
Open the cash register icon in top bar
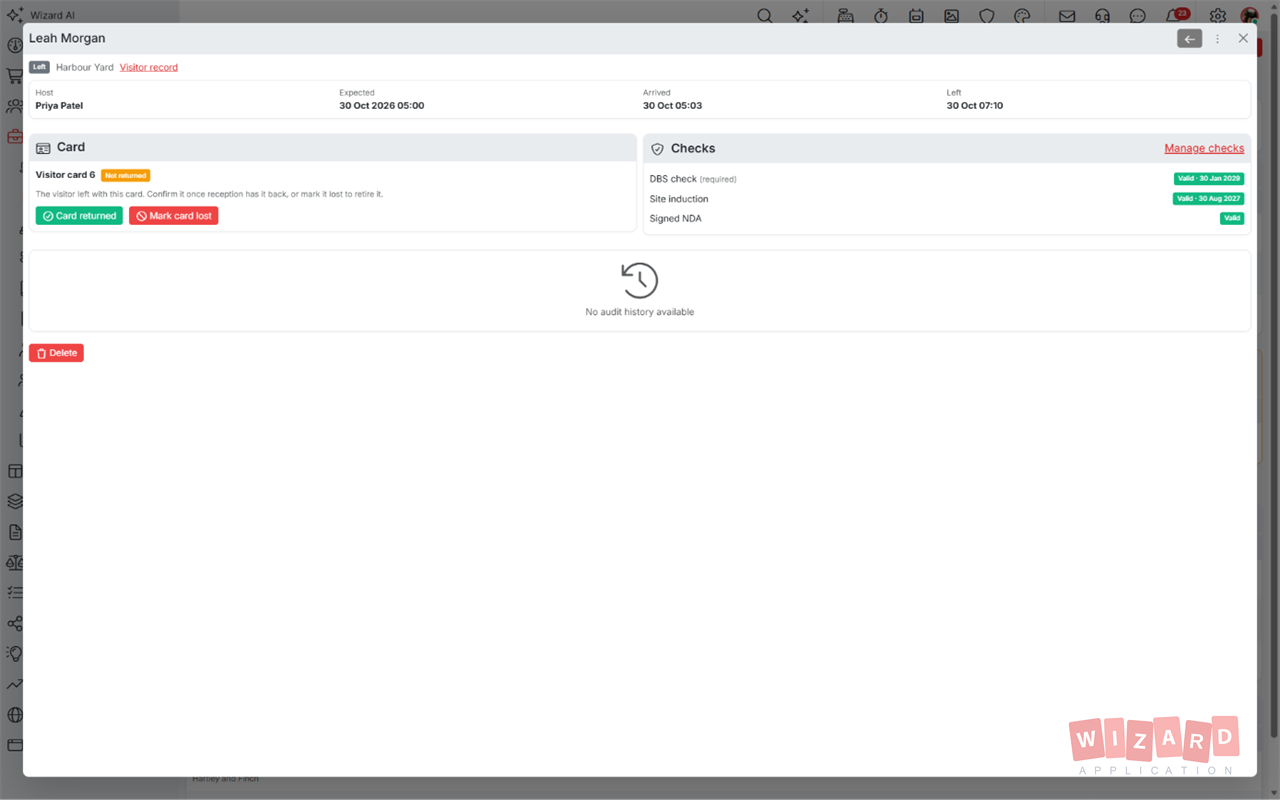click(x=846, y=16)
